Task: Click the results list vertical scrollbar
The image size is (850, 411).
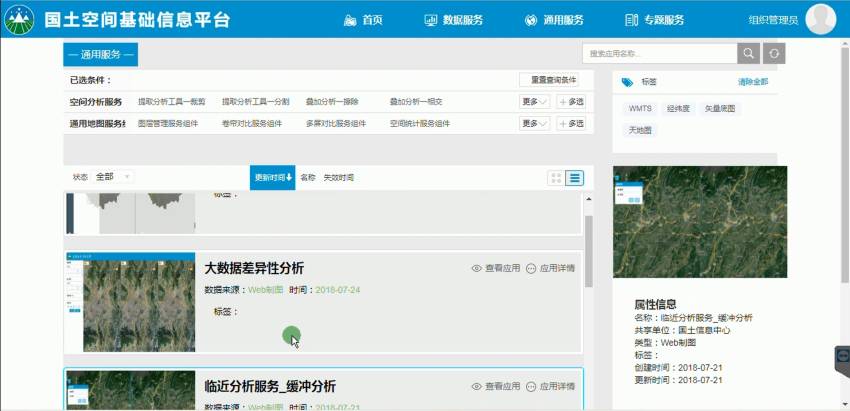Action: (588, 250)
